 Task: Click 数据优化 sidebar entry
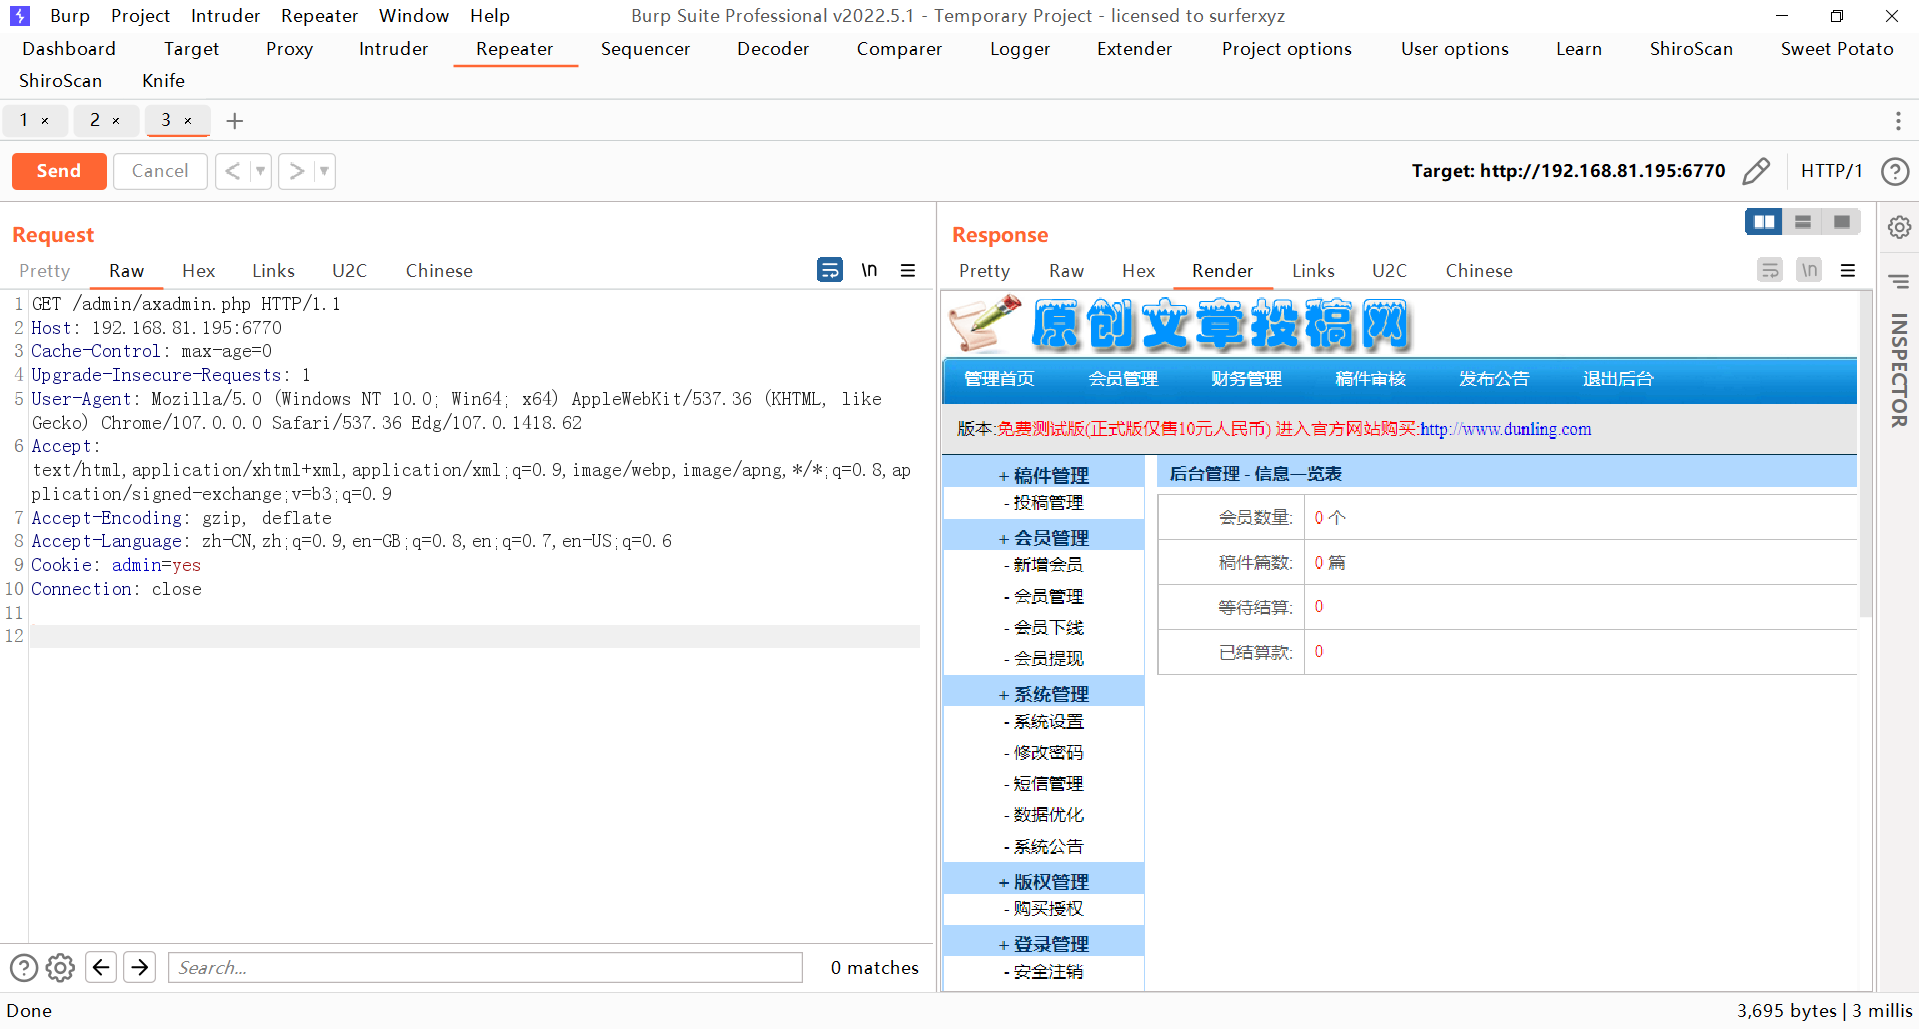tap(1043, 815)
